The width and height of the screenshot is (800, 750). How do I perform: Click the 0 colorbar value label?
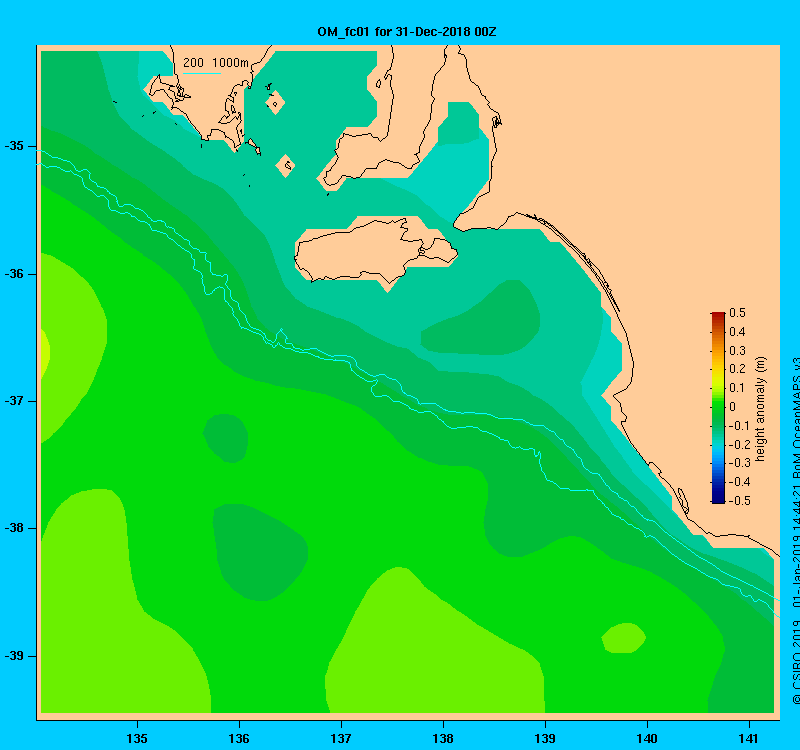[733, 407]
